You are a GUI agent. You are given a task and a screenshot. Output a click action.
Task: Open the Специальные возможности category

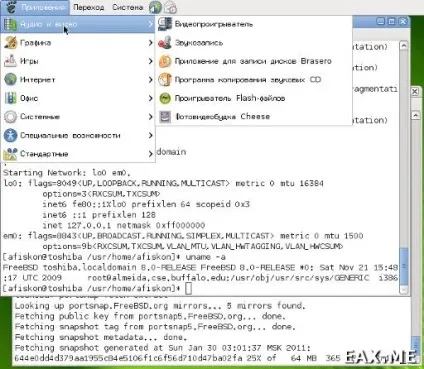click(78, 135)
